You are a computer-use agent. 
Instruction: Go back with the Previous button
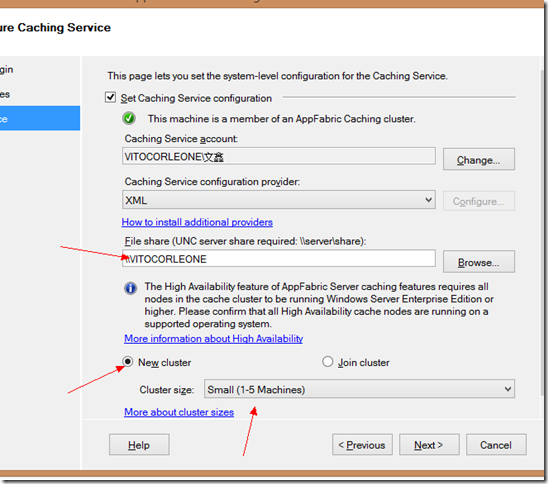pyautogui.click(x=362, y=445)
